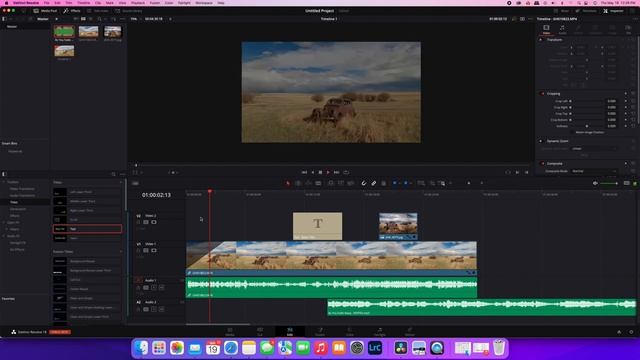Select Video Transitions in effects tree

click(22, 189)
